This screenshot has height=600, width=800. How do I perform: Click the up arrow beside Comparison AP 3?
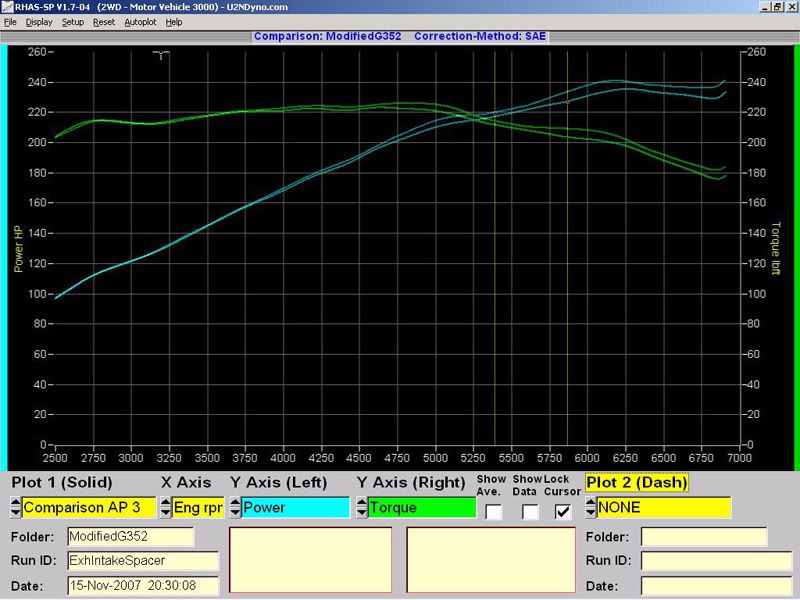[x=15, y=502]
